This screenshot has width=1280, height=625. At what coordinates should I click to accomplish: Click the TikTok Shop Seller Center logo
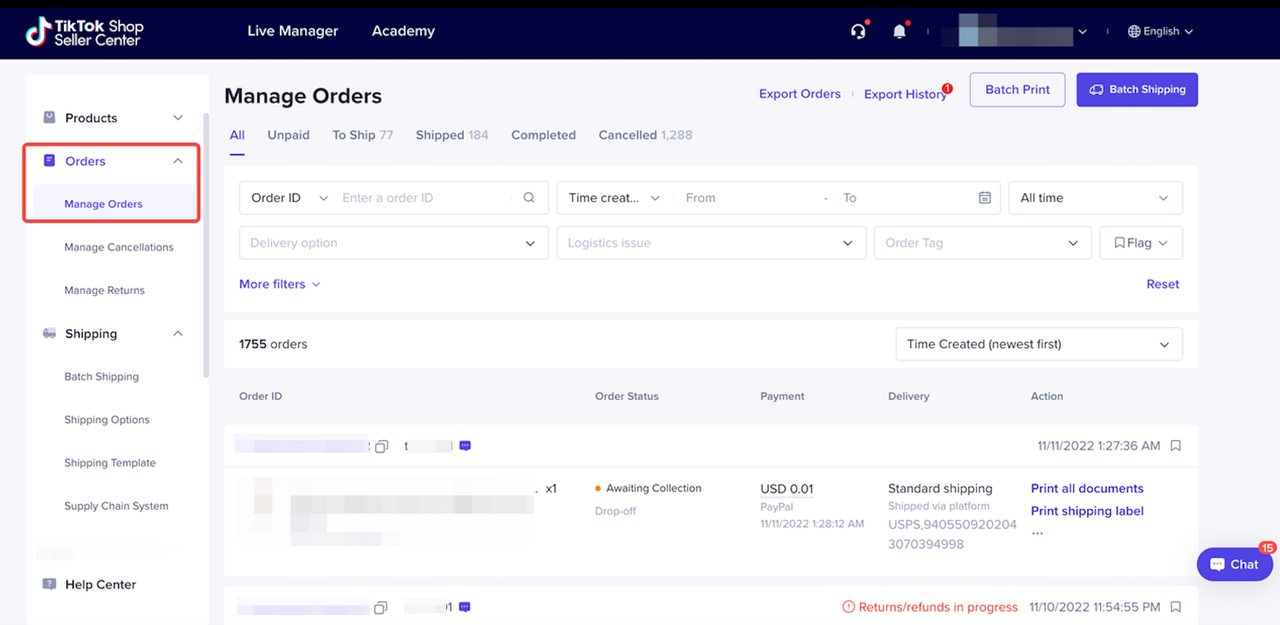[85, 32]
